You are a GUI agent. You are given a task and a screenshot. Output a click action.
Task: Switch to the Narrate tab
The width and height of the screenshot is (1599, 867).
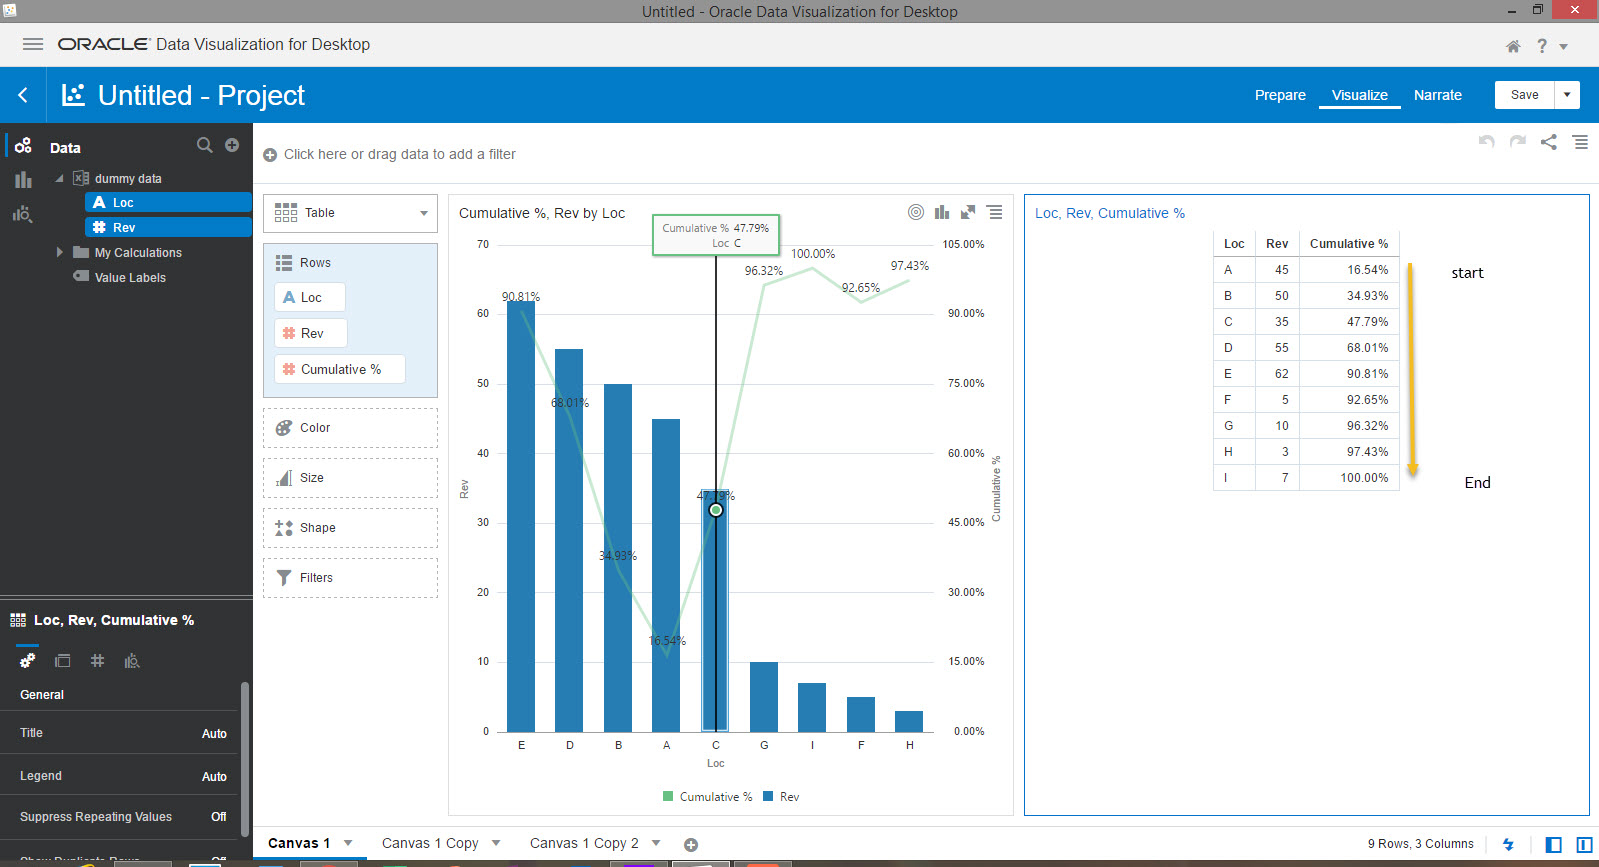[1437, 95]
